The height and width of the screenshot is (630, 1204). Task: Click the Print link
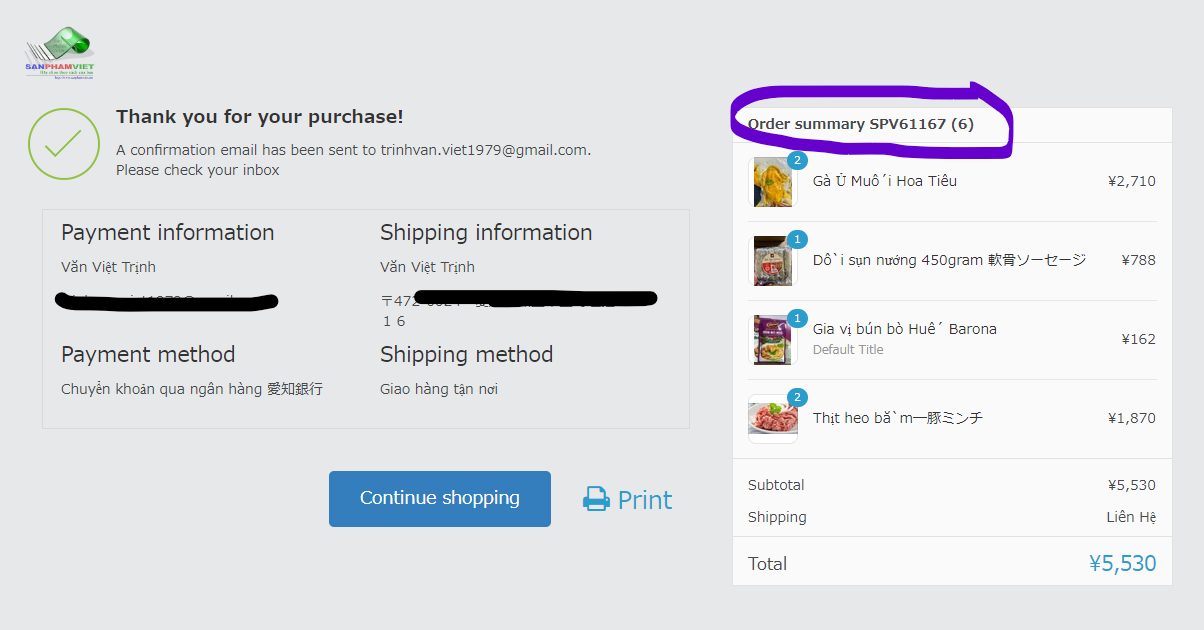tap(645, 500)
